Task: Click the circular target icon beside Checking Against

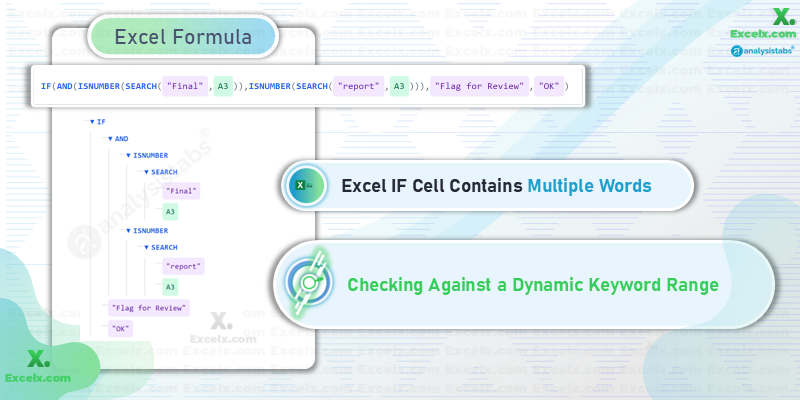Action: [308, 282]
